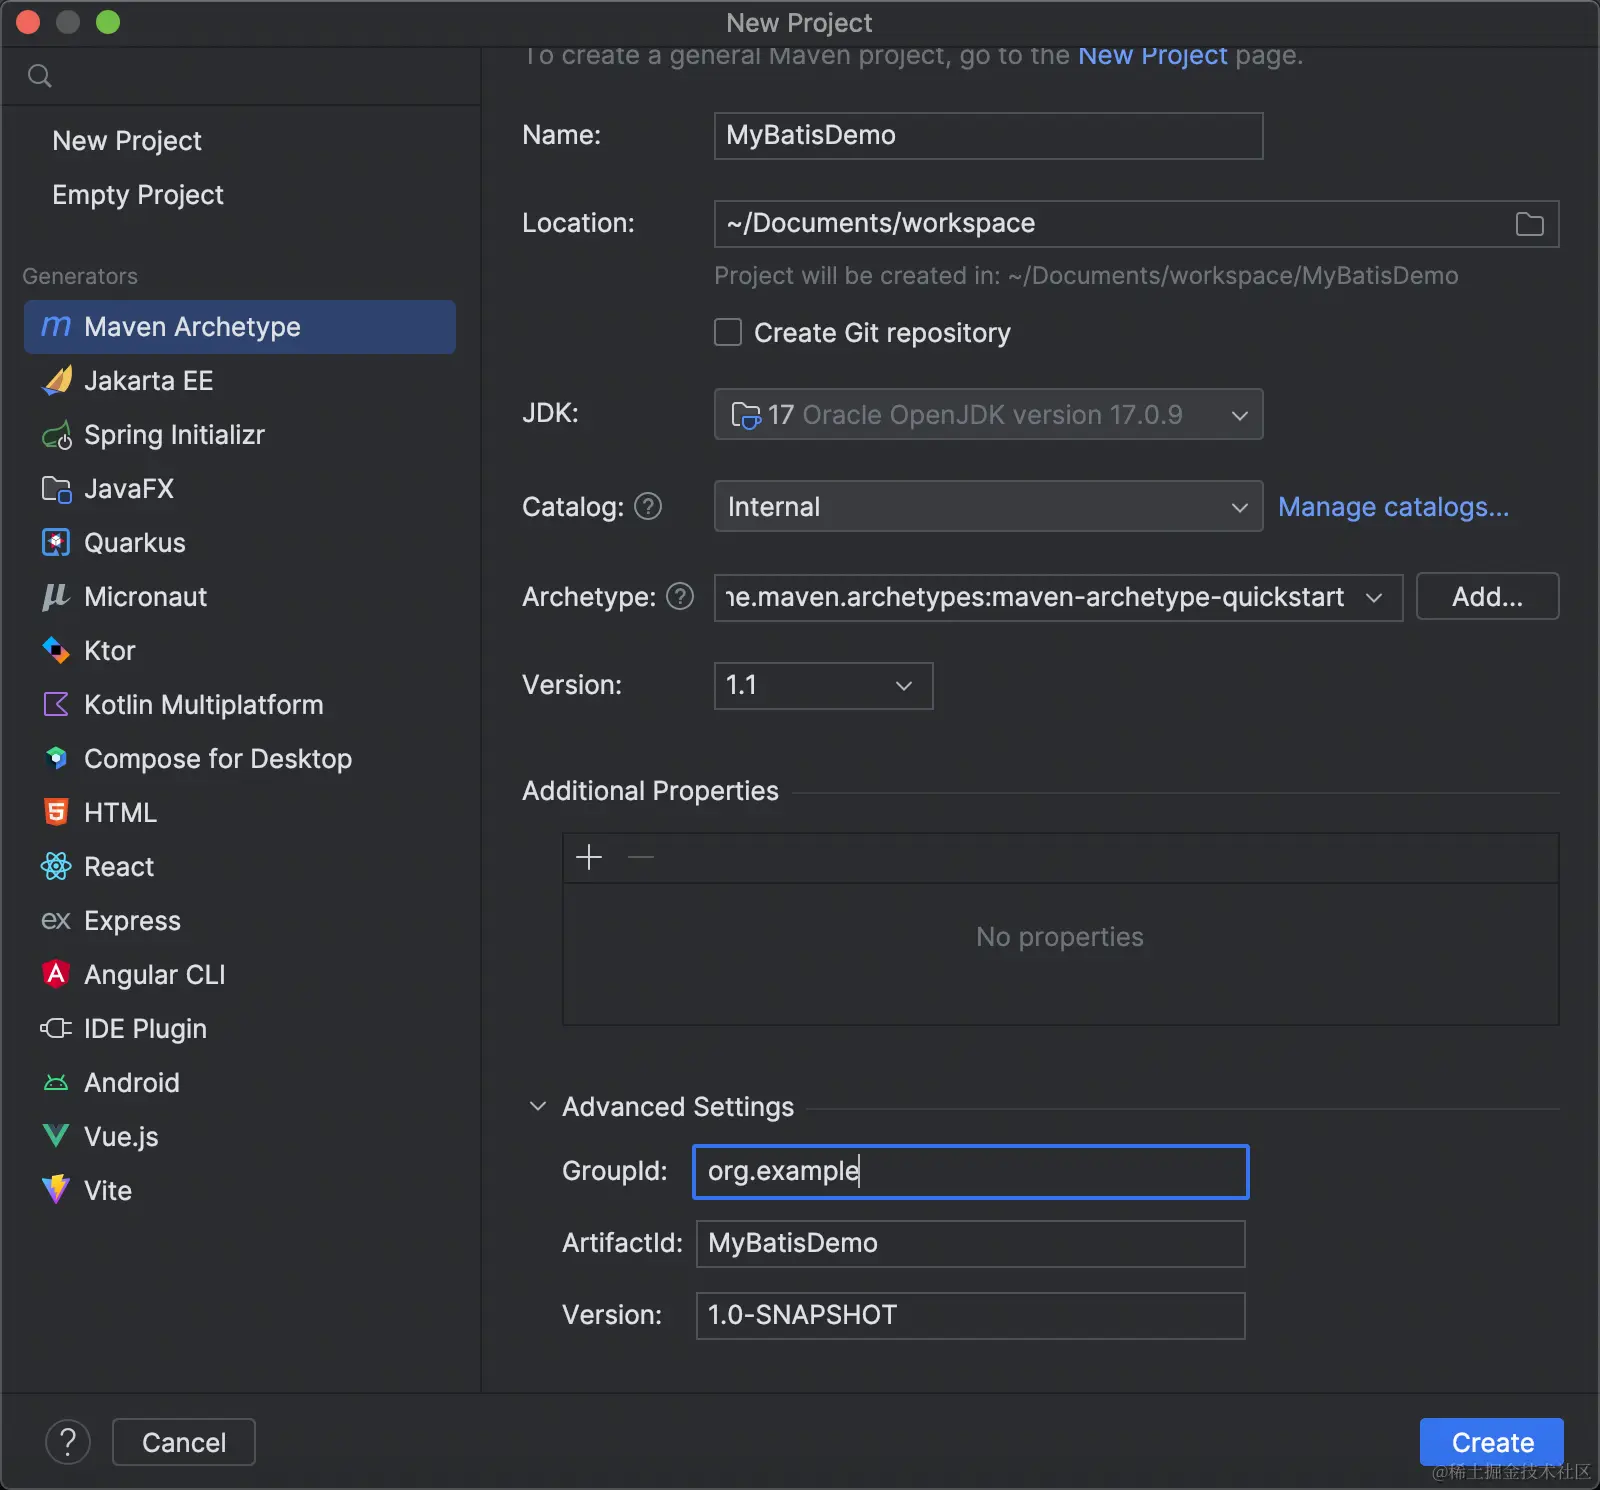The width and height of the screenshot is (1600, 1490).
Task: Open the Archetype selection dropdown
Action: click(1059, 597)
